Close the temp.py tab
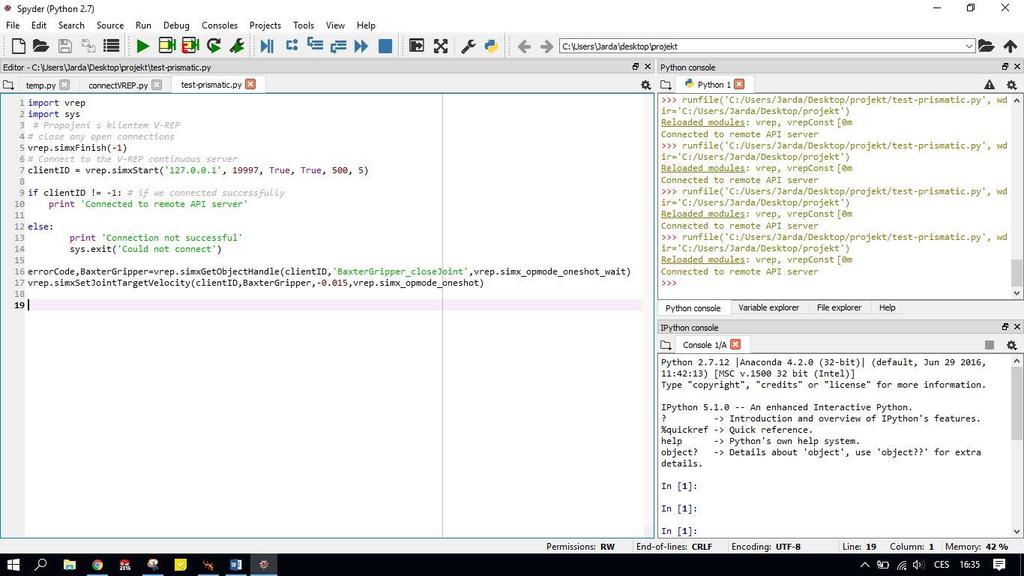The height and width of the screenshot is (576, 1024). [64, 85]
